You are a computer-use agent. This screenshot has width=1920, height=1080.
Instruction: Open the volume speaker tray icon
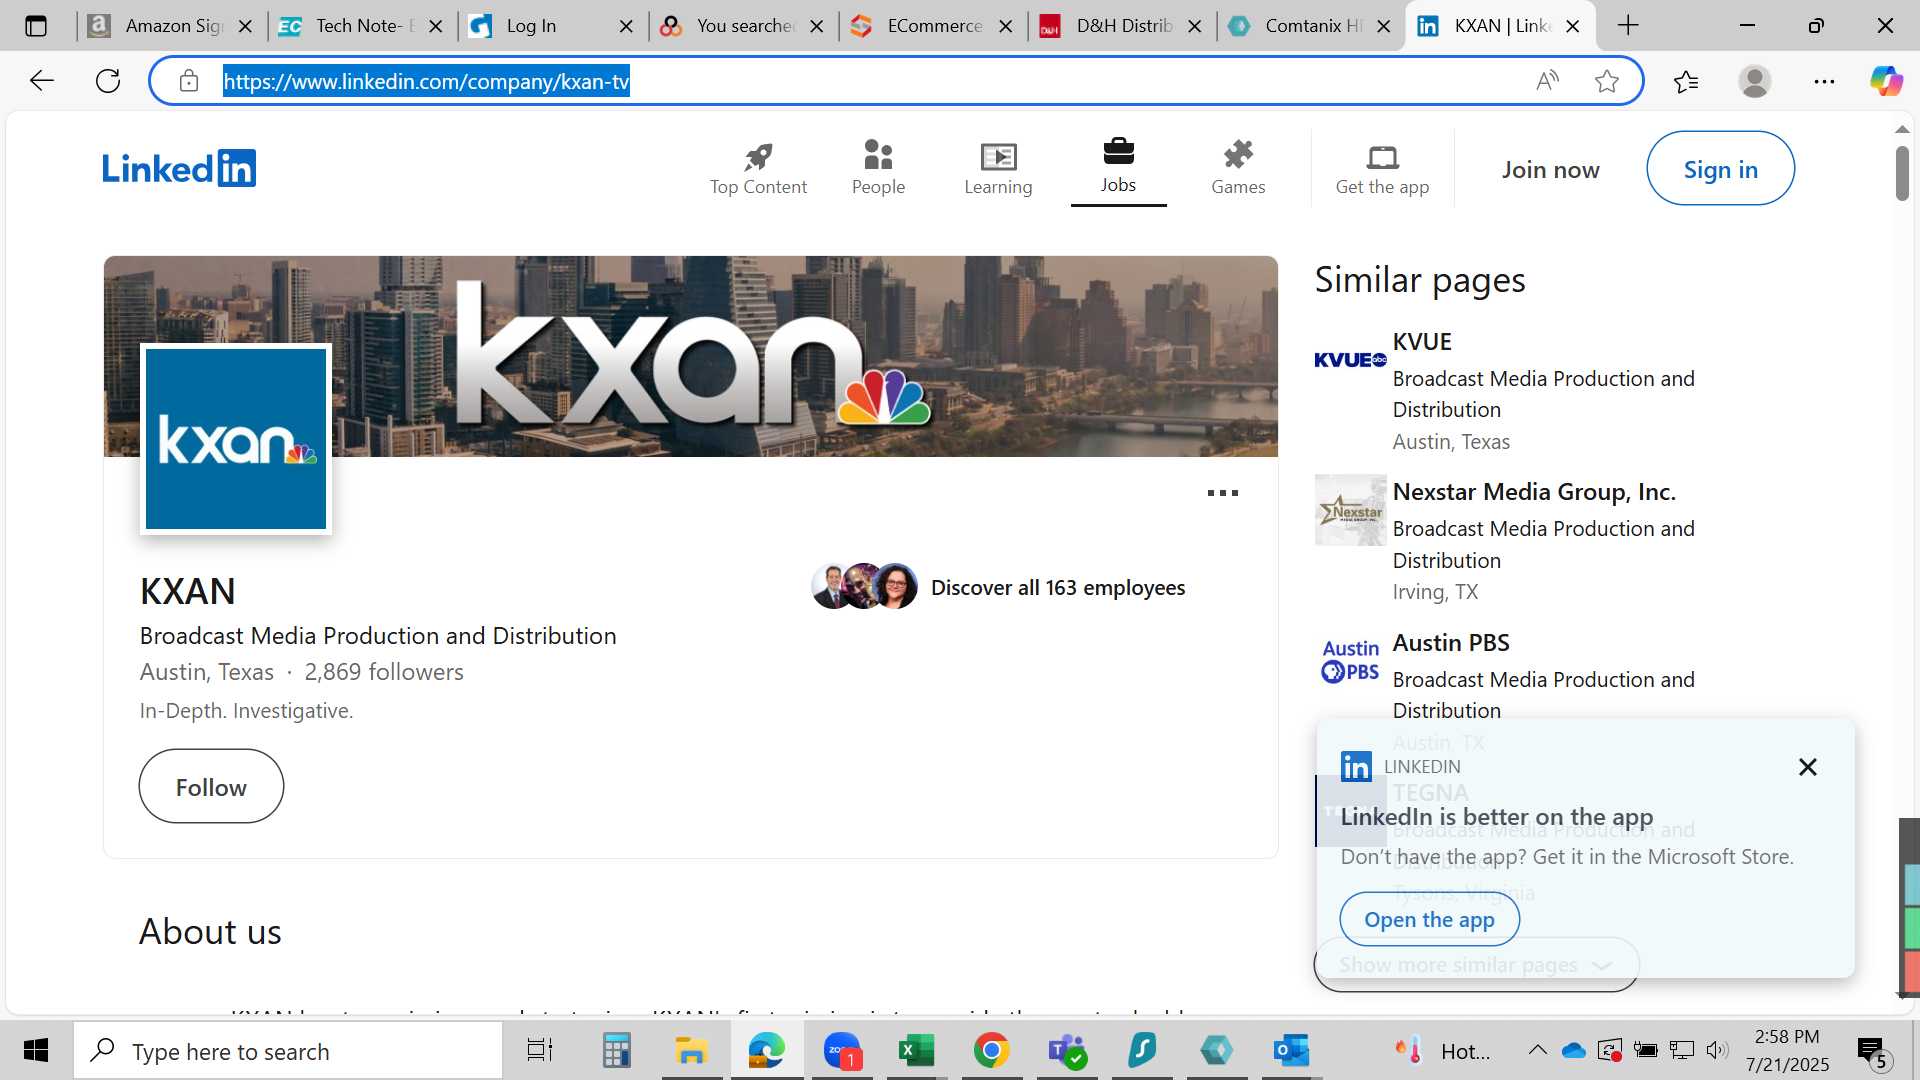tap(1717, 1050)
